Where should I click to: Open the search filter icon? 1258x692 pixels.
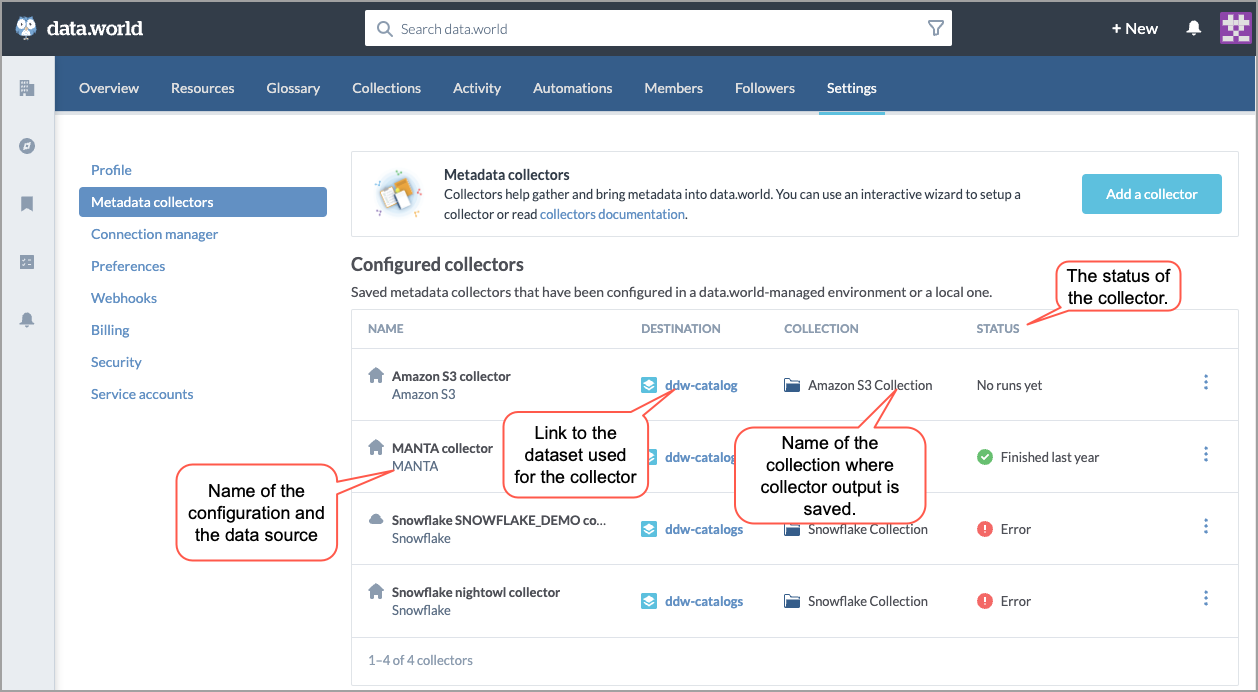pos(935,28)
